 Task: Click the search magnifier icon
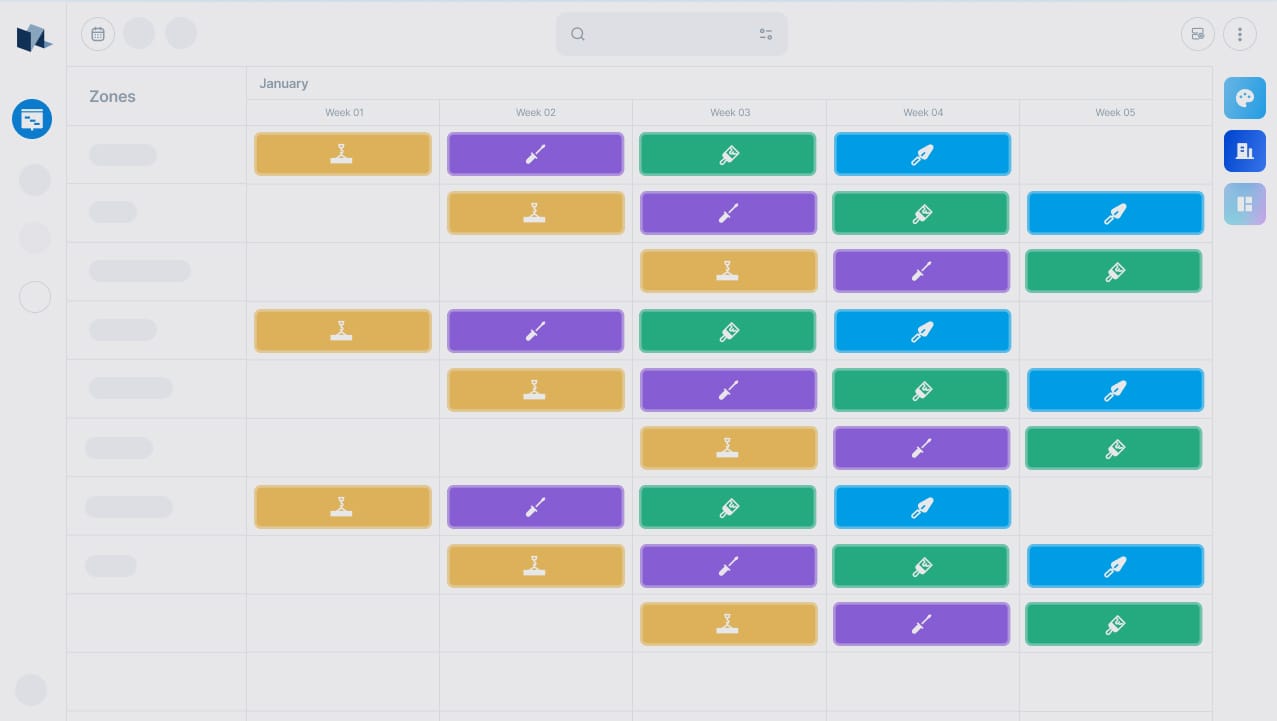pyautogui.click(x=578, y=34)
